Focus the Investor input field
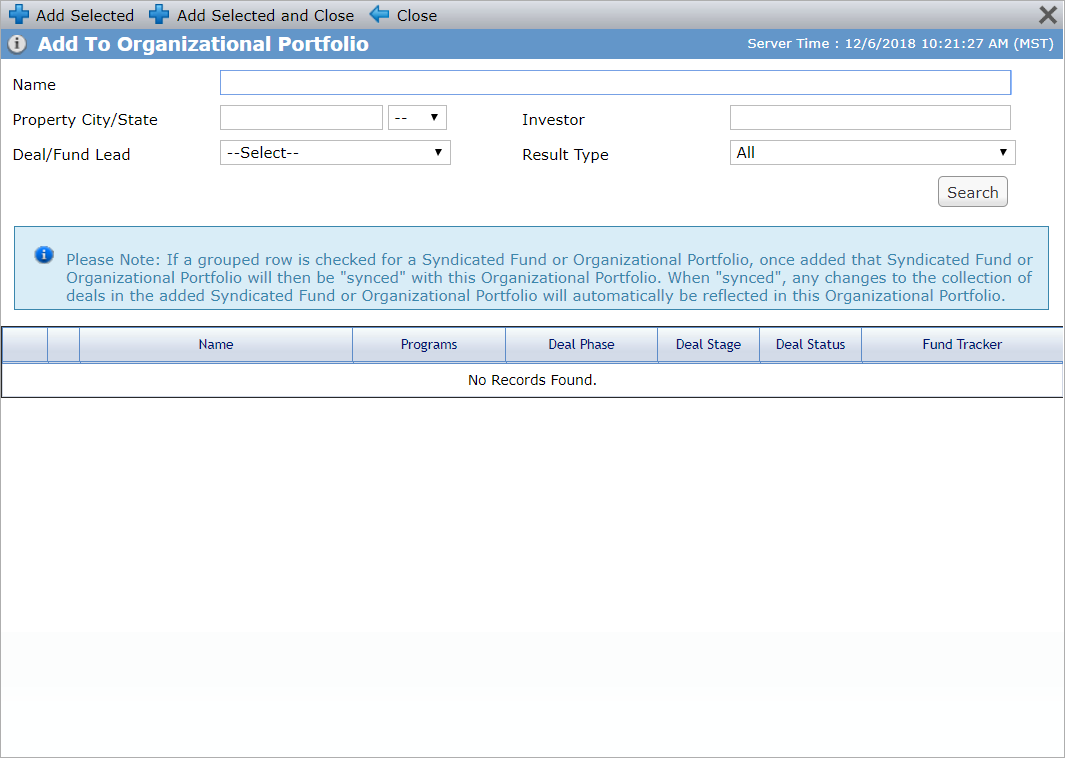The width and height of the screenshot is (1065, 758). point(870,118)
